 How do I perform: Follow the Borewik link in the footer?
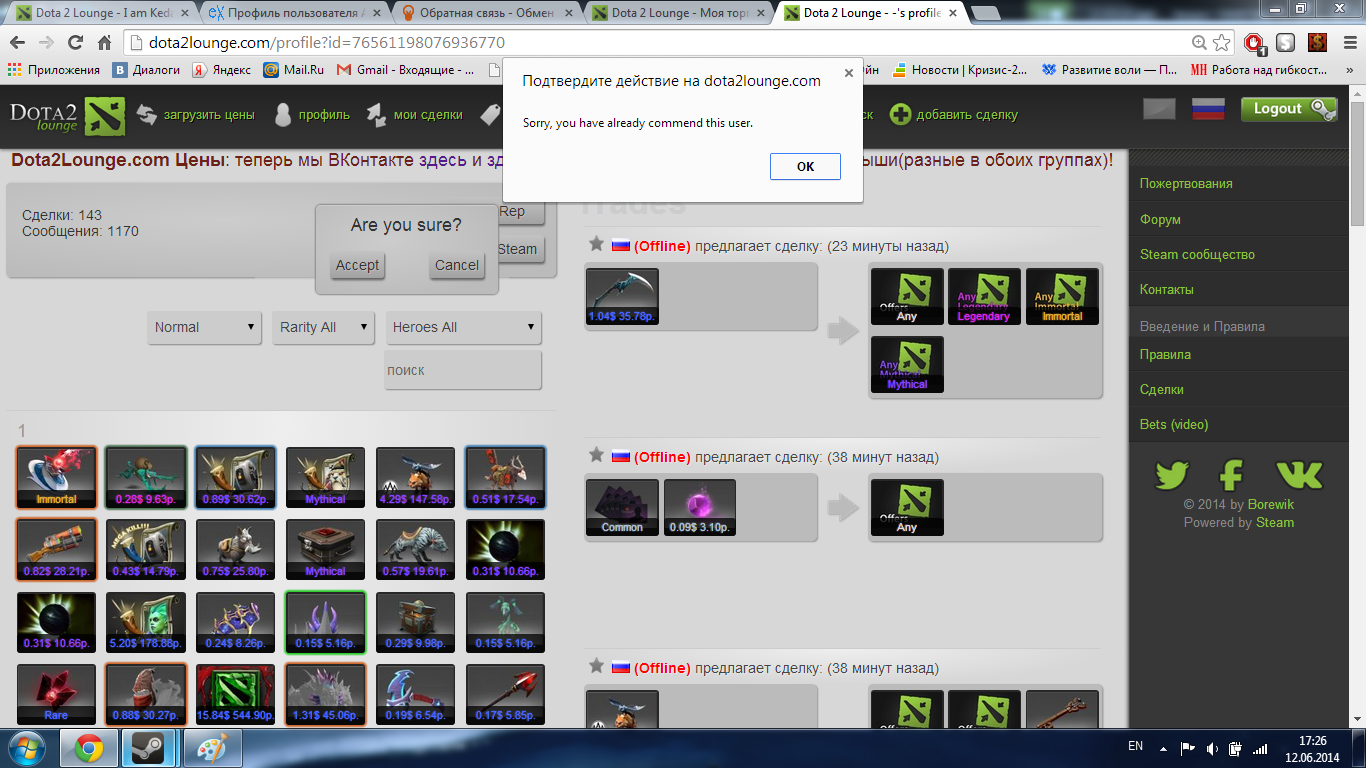point(1271,505)
